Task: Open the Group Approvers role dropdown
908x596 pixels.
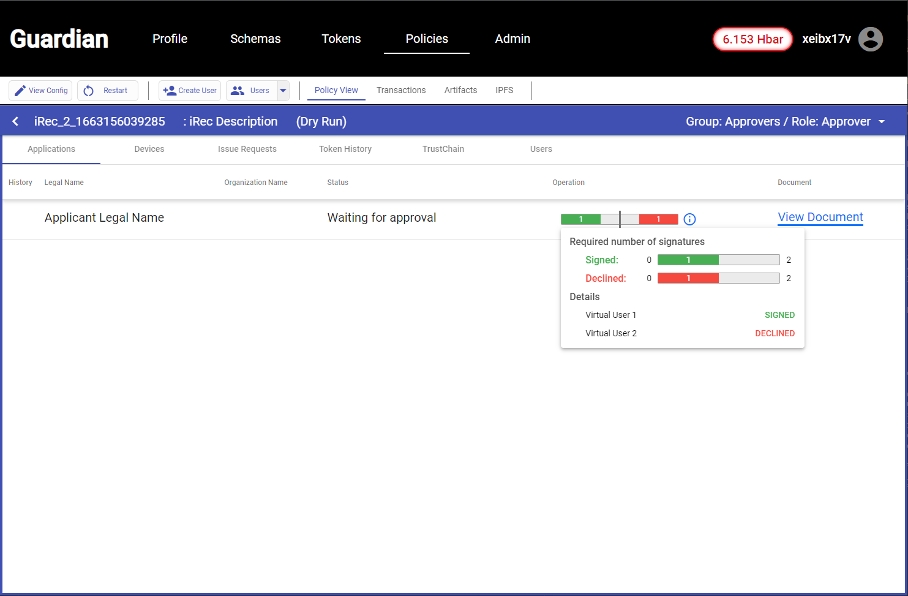Action: coord(881,122)
